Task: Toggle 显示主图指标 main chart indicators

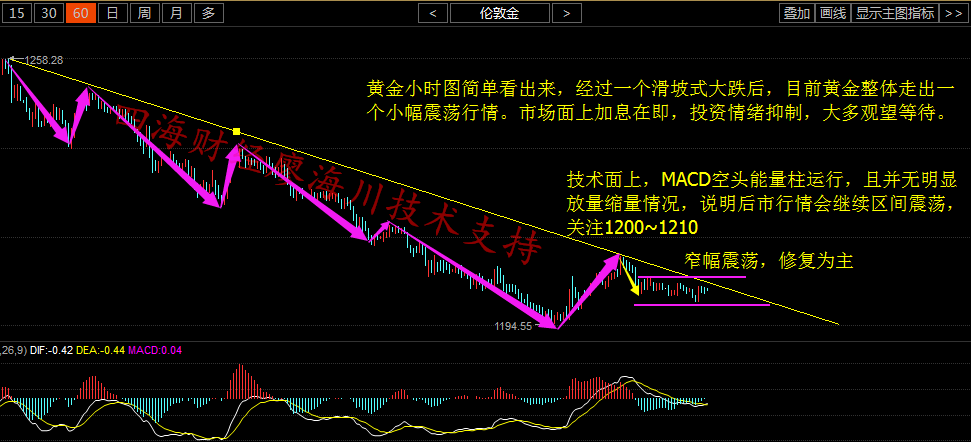Action: click(x=895, y=12)
